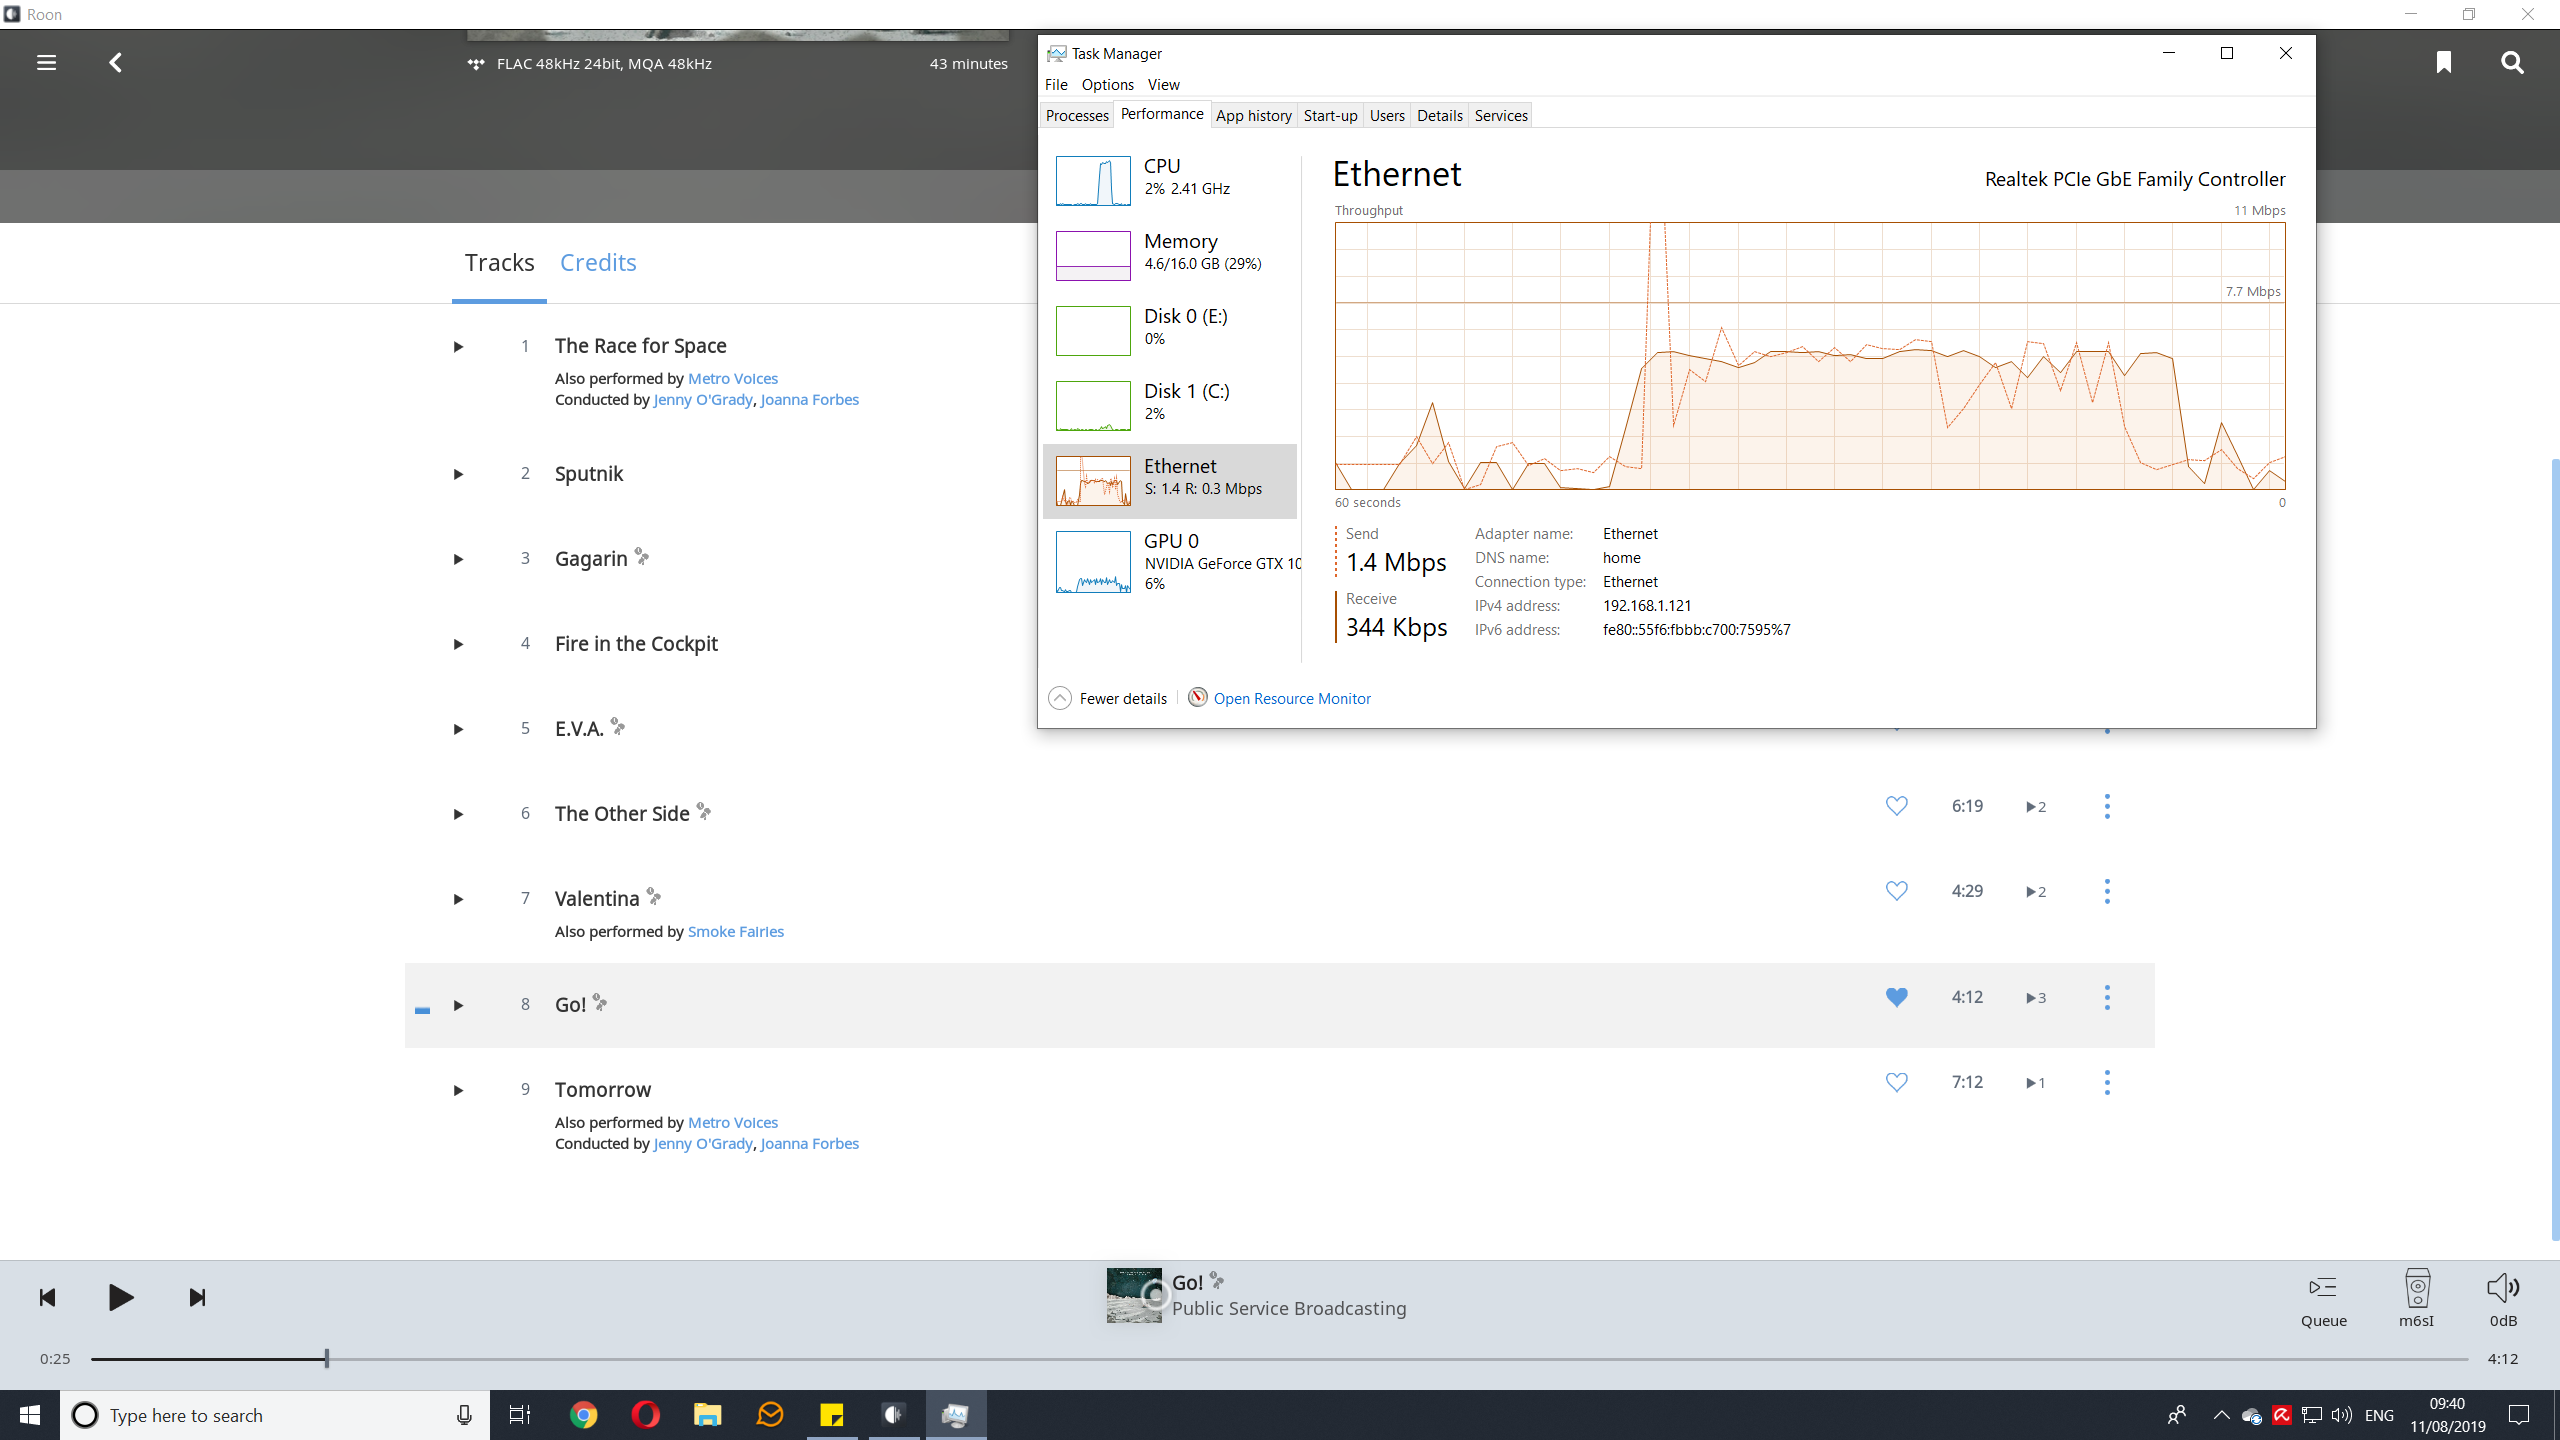Favorite Valentina with heart icon

click(x=1896, y=891)
